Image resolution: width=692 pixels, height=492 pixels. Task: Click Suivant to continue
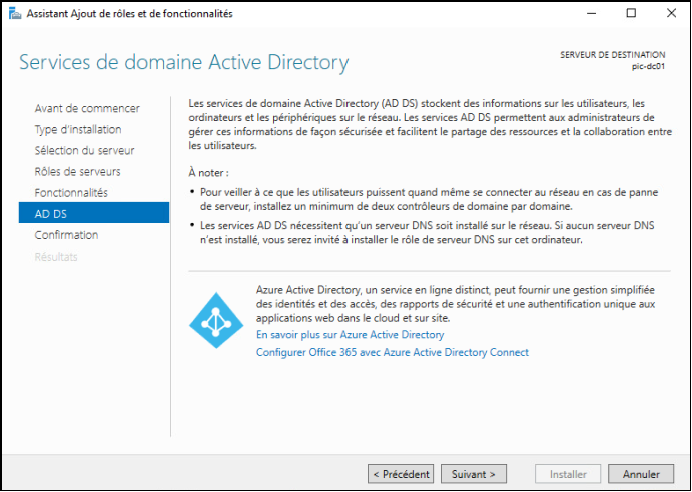click(474, 474)
